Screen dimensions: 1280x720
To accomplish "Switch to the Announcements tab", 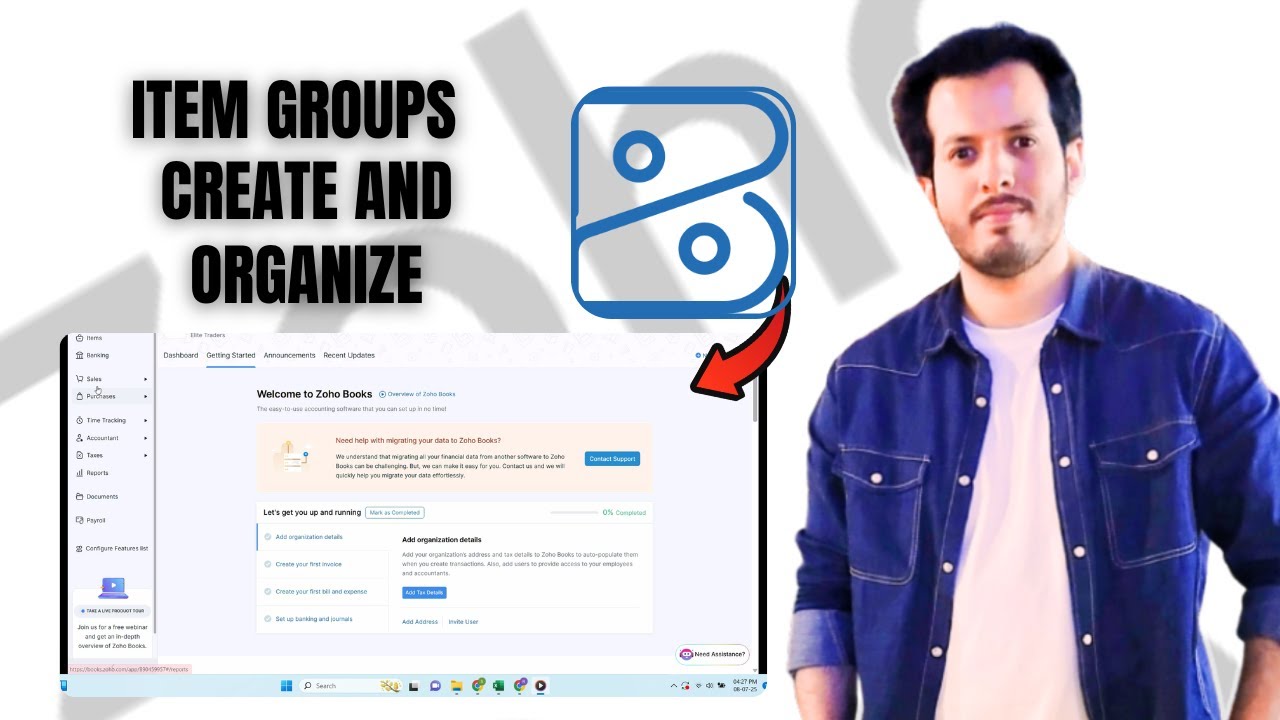I will (x=289, y=355).
